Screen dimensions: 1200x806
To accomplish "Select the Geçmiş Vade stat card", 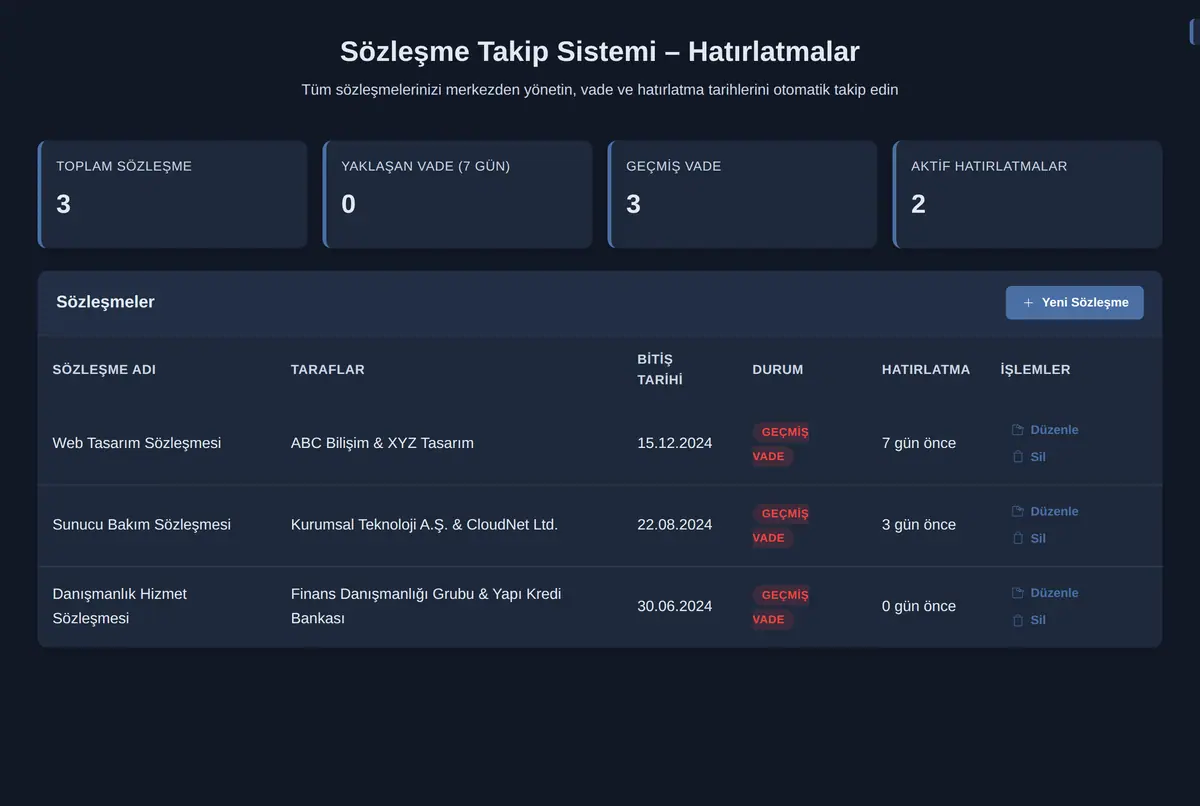I will point(742,194).
